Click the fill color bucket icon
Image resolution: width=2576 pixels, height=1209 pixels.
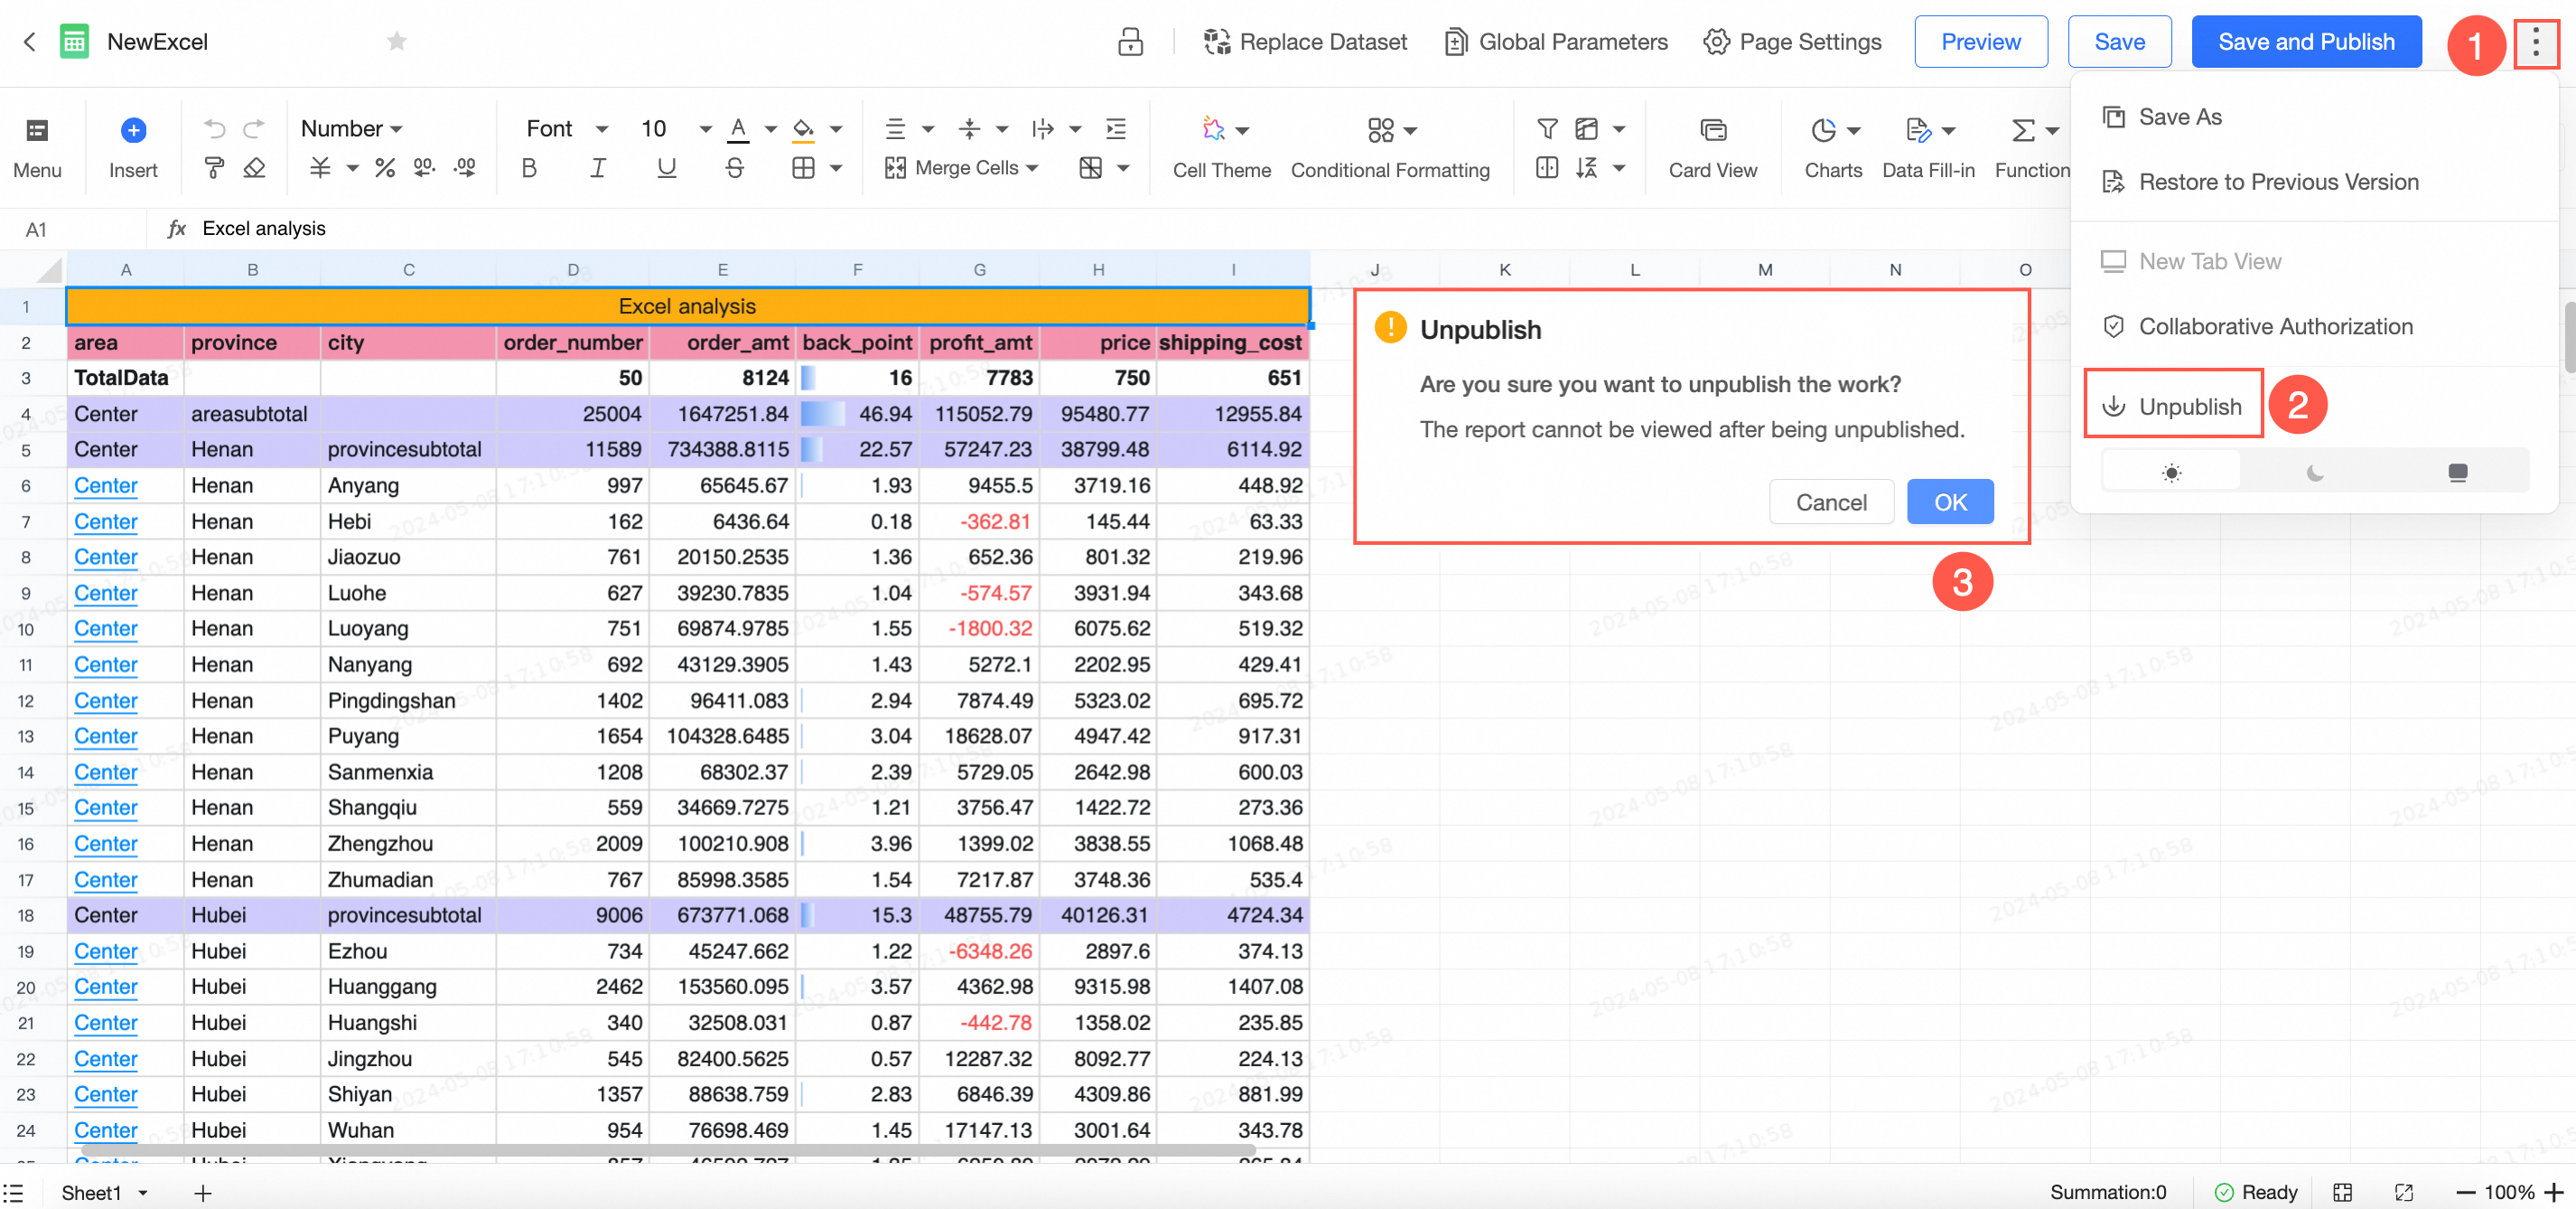(x=803, y=129)
